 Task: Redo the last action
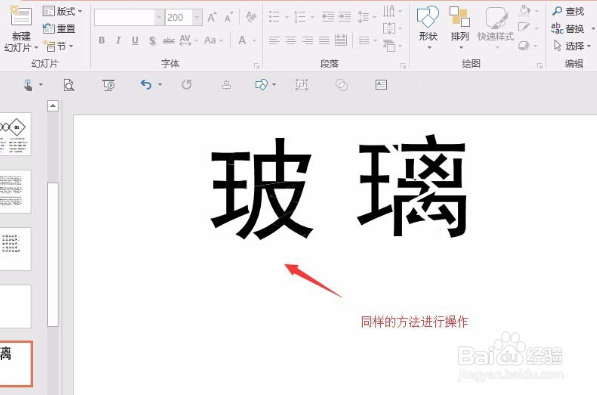(x=186, y=84)
